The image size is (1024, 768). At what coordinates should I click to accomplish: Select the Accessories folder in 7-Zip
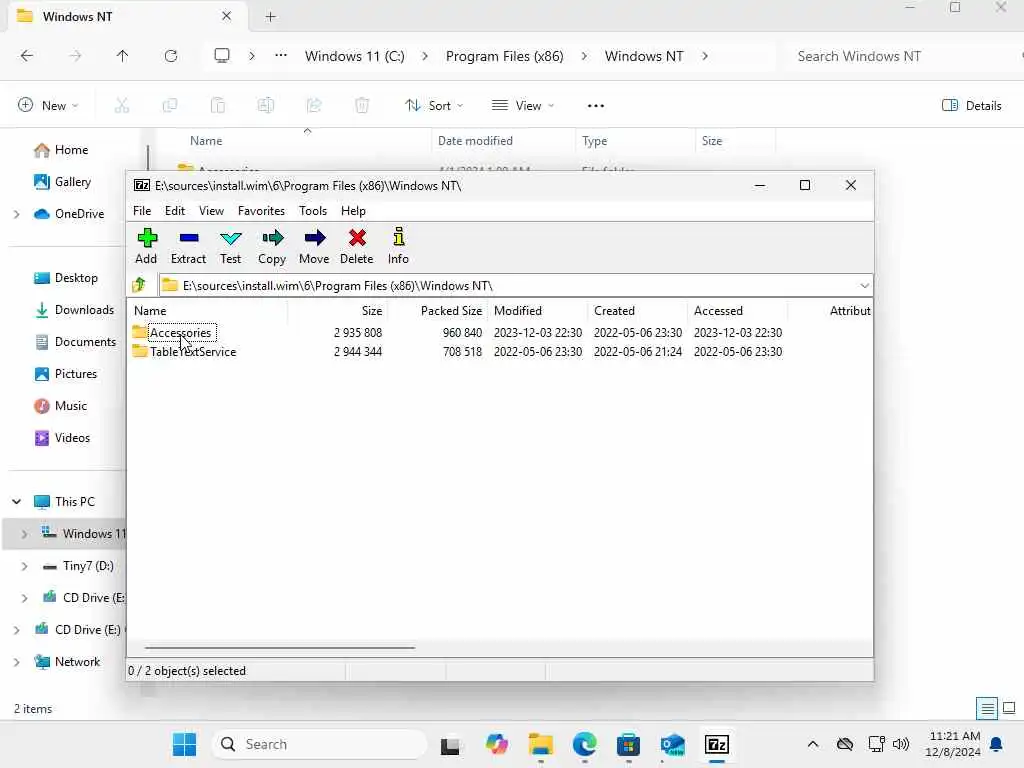(x=180, y=332)
